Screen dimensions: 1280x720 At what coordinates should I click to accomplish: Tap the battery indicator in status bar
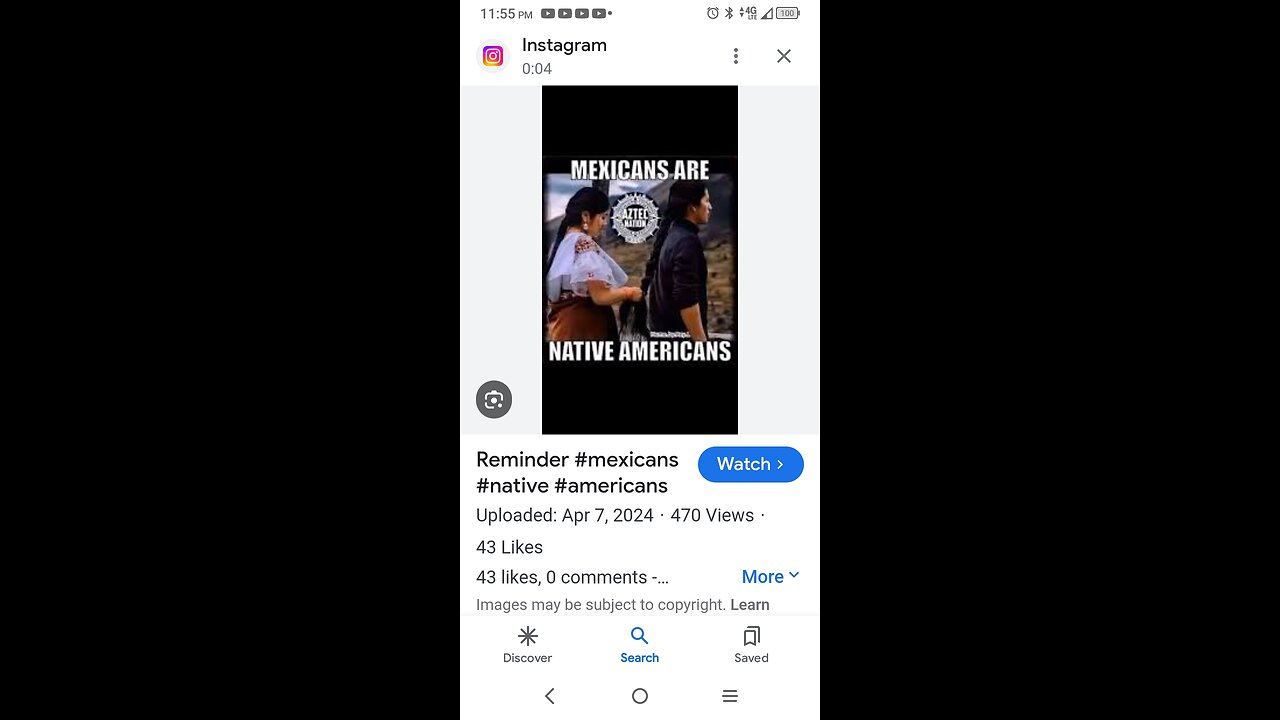point(788,13)
